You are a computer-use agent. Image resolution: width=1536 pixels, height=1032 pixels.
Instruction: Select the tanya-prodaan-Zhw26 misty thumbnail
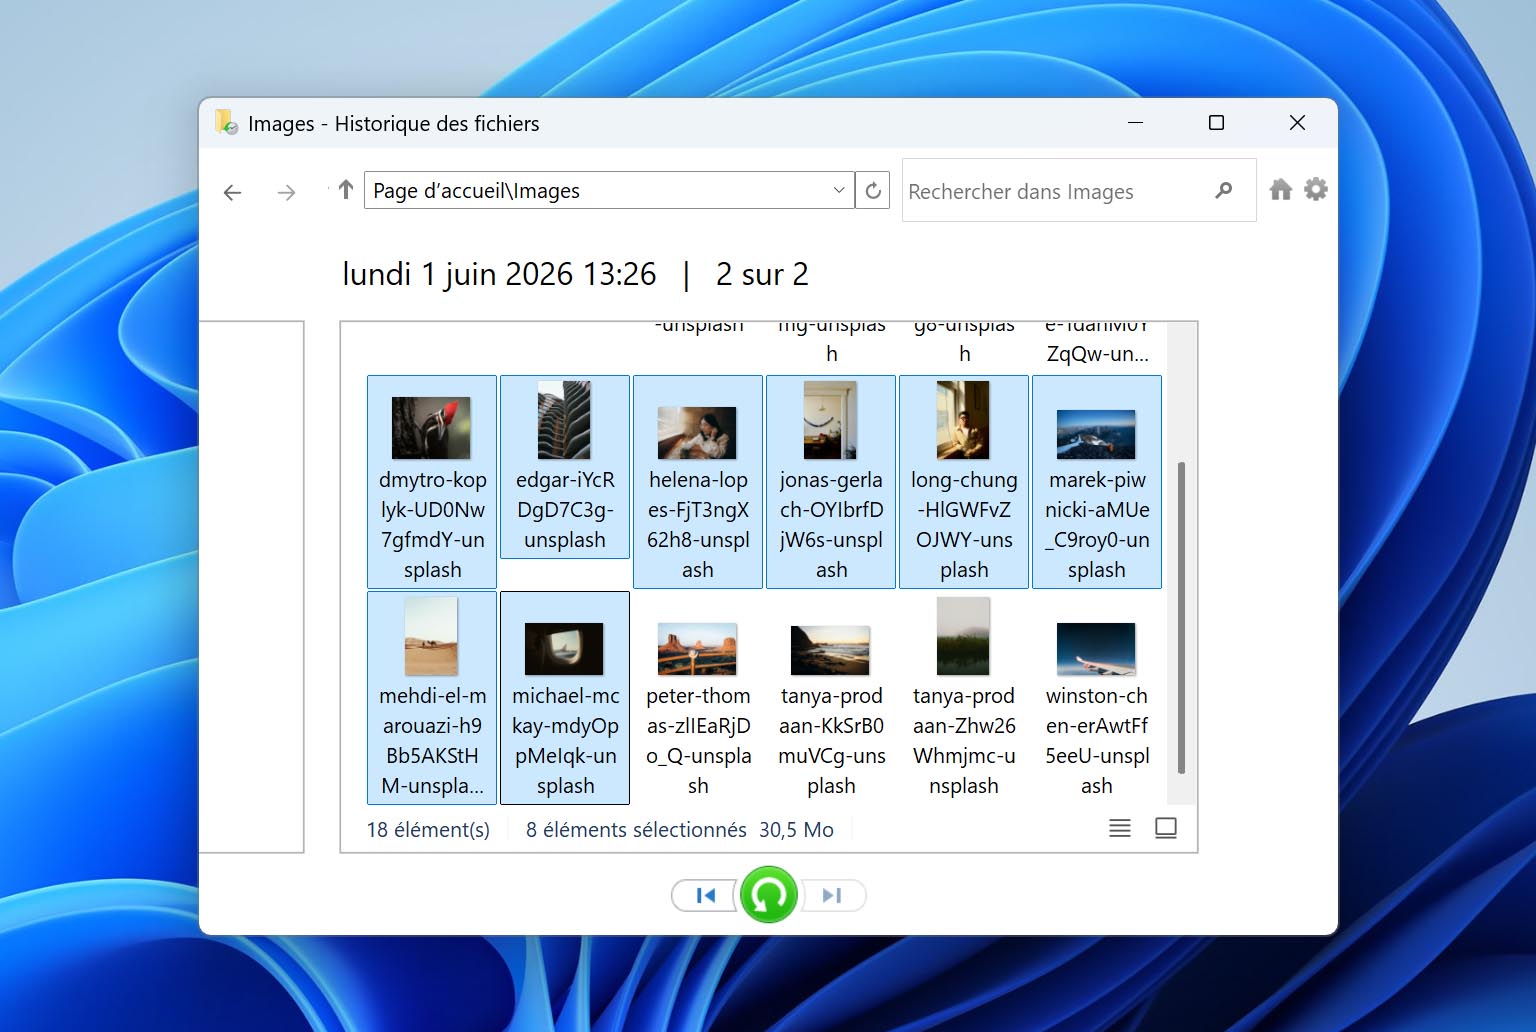pos(963,636)
